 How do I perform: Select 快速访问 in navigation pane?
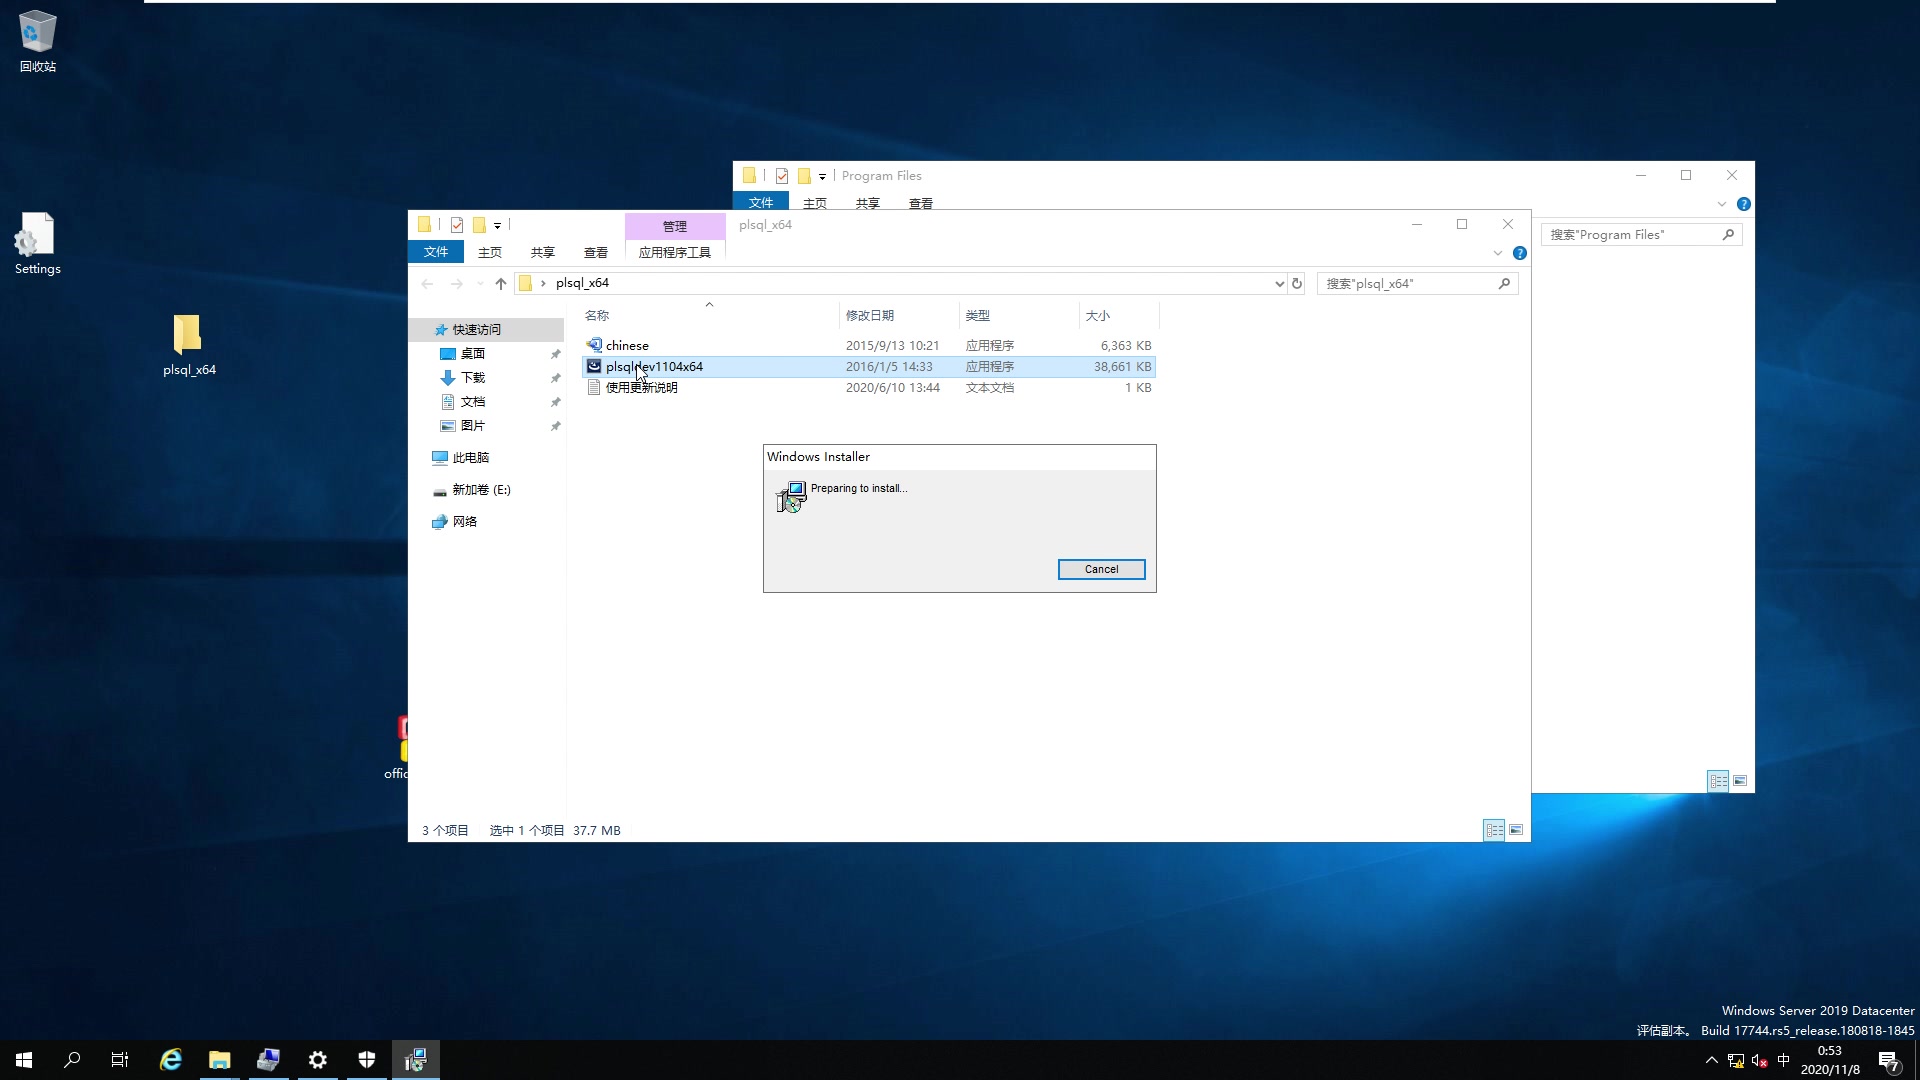[x=476, y=329]
